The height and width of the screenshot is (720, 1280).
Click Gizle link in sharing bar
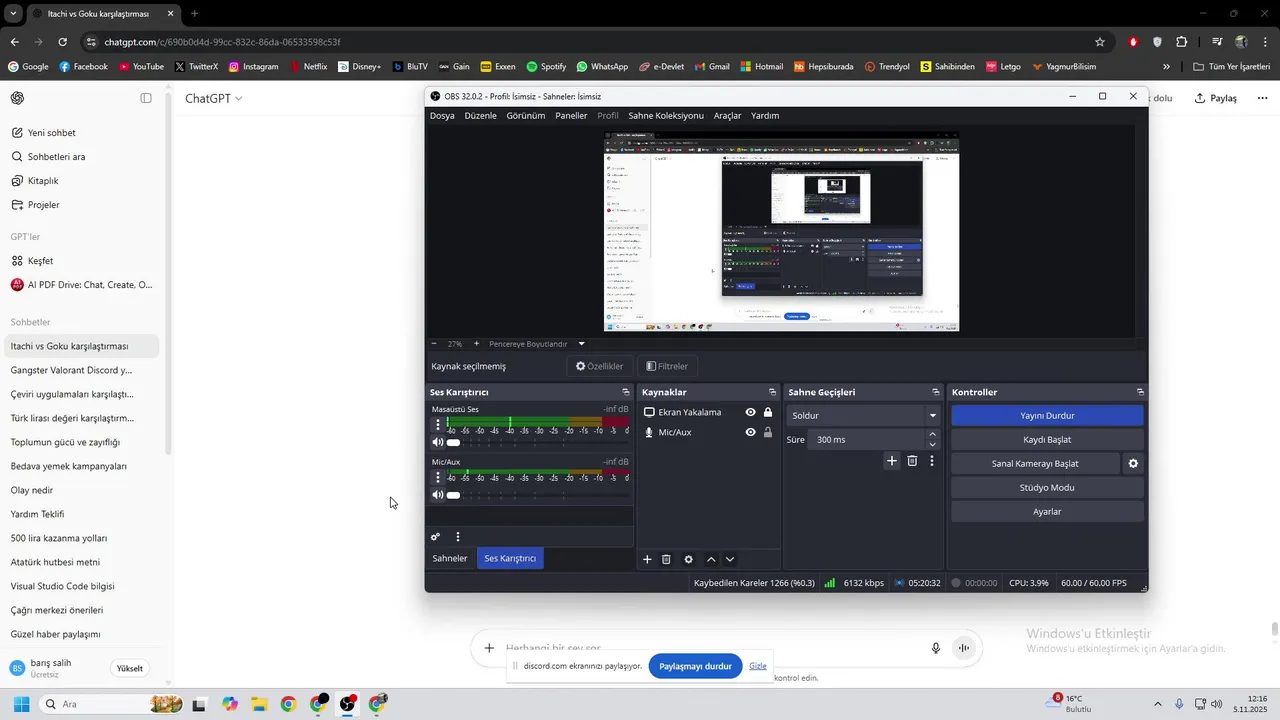[x=758, y=666]
